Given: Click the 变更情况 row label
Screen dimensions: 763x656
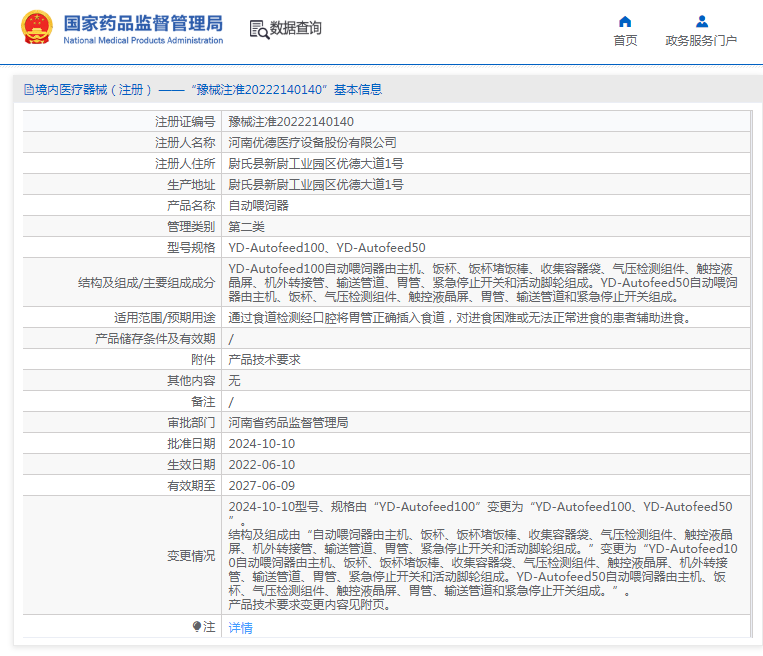Looking at the screenshot, I should pos(191,555).
